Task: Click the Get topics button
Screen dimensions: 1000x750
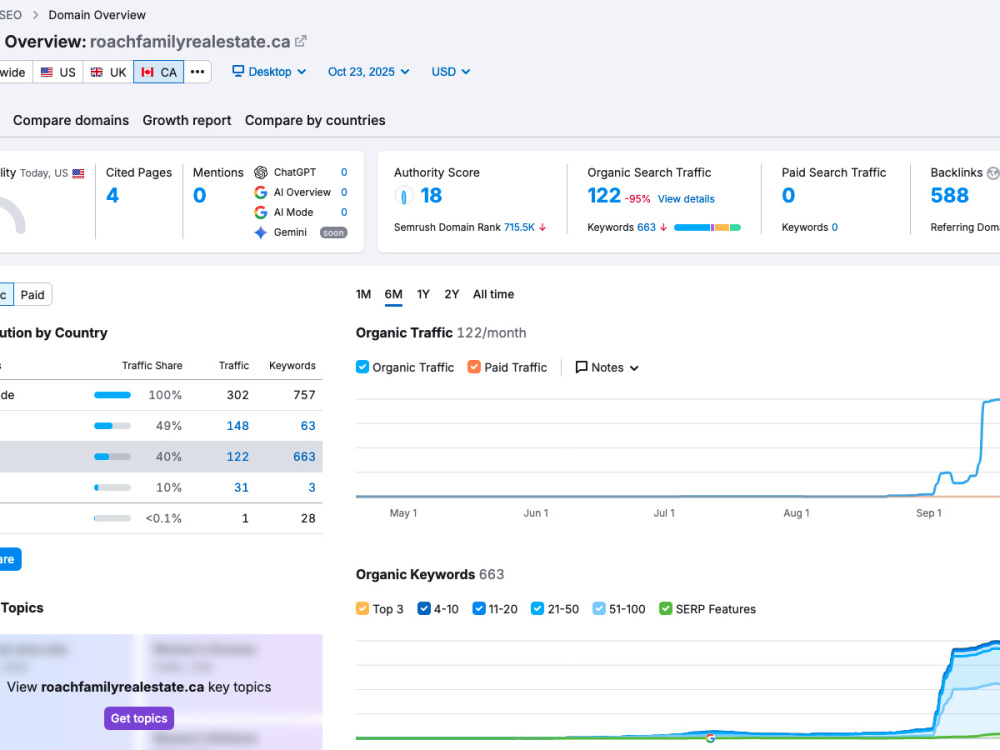Action: pos(139,718)
